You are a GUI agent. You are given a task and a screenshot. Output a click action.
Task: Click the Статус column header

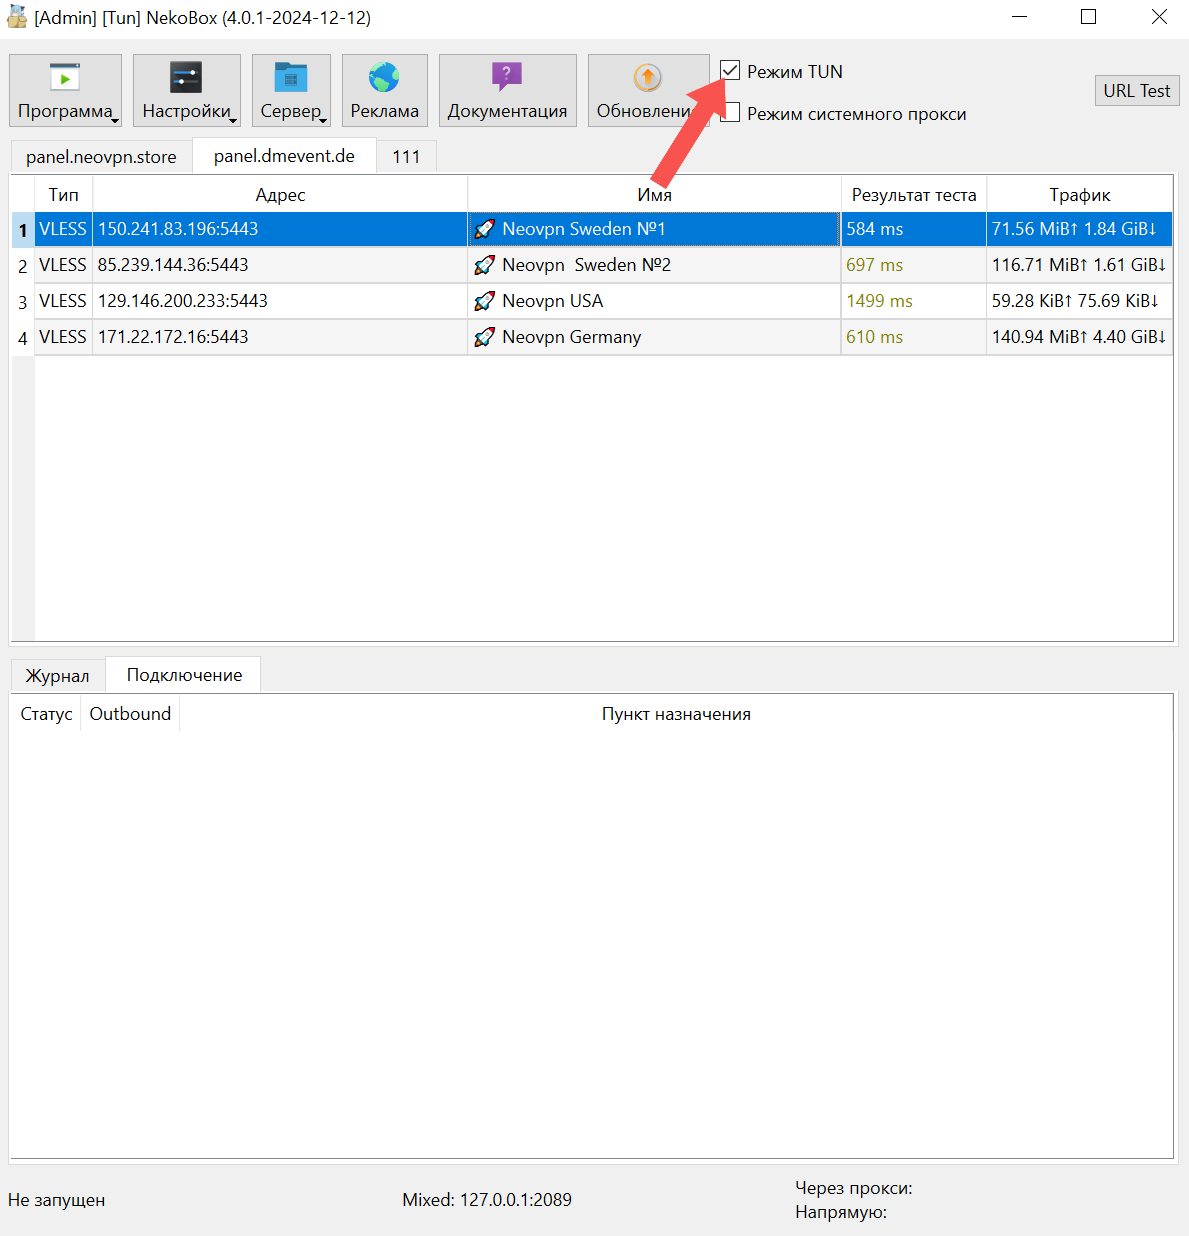(x=46, y=714)
